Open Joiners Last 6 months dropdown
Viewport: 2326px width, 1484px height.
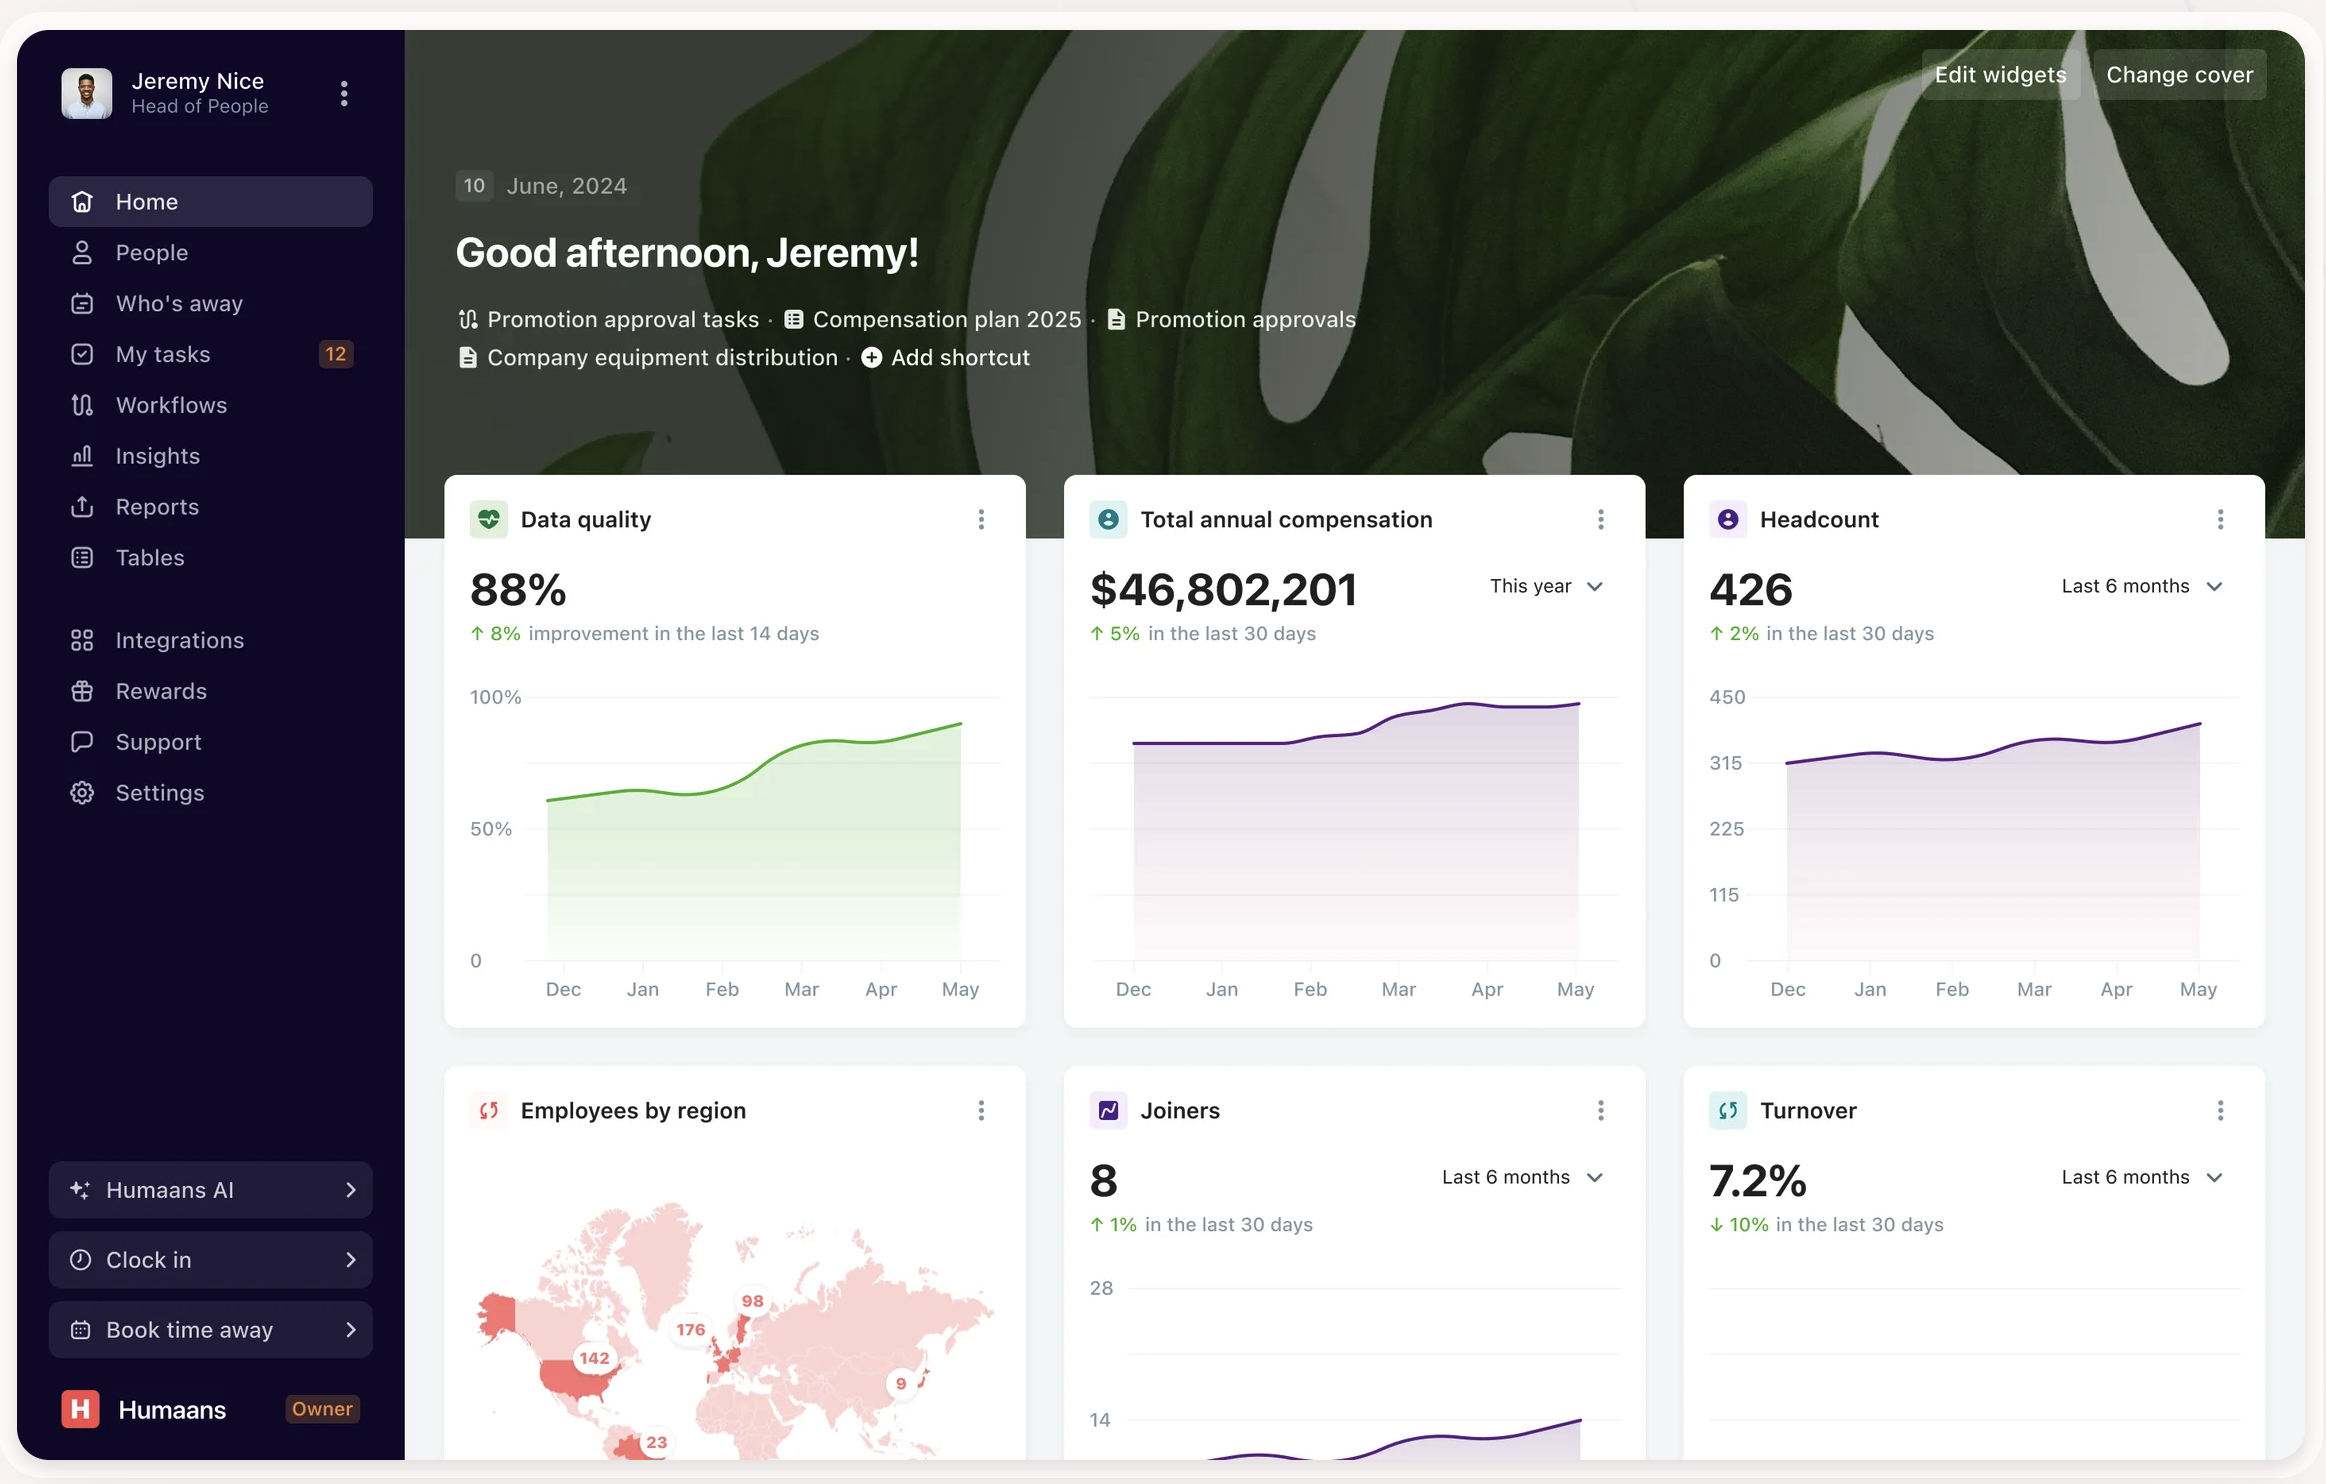pyautogui.click(x=1522, y=1177)
